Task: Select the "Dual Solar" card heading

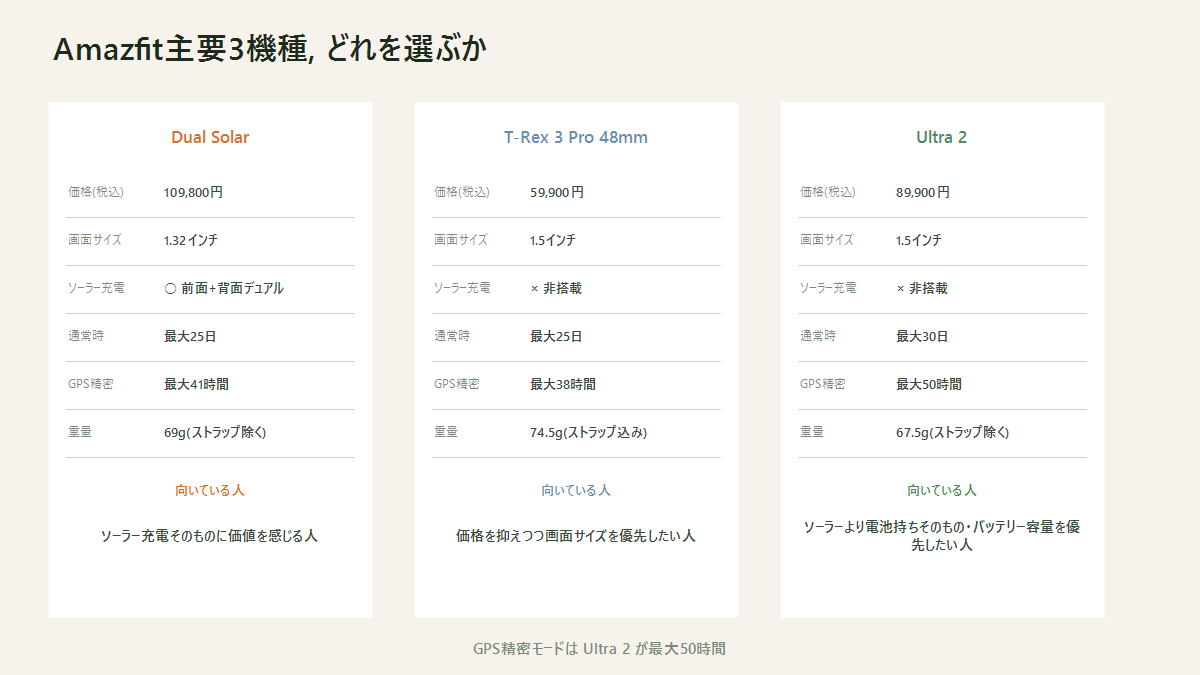Action: coord(210,137)
